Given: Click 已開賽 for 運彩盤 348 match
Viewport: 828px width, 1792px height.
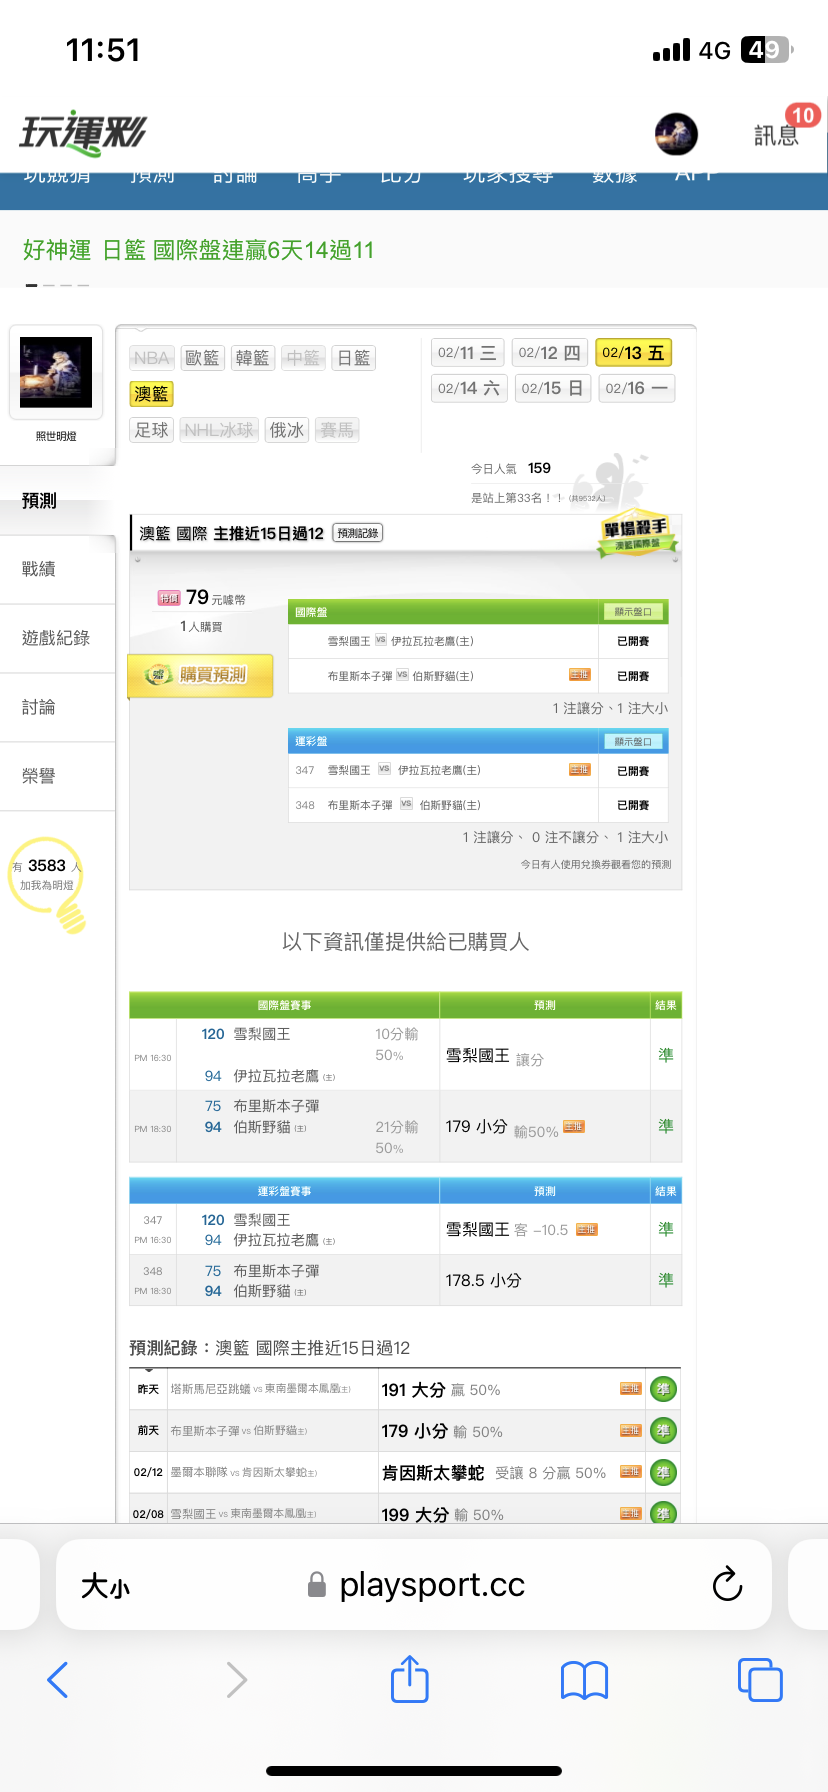Looking at the screenshot, I should (x=633, y=805).
